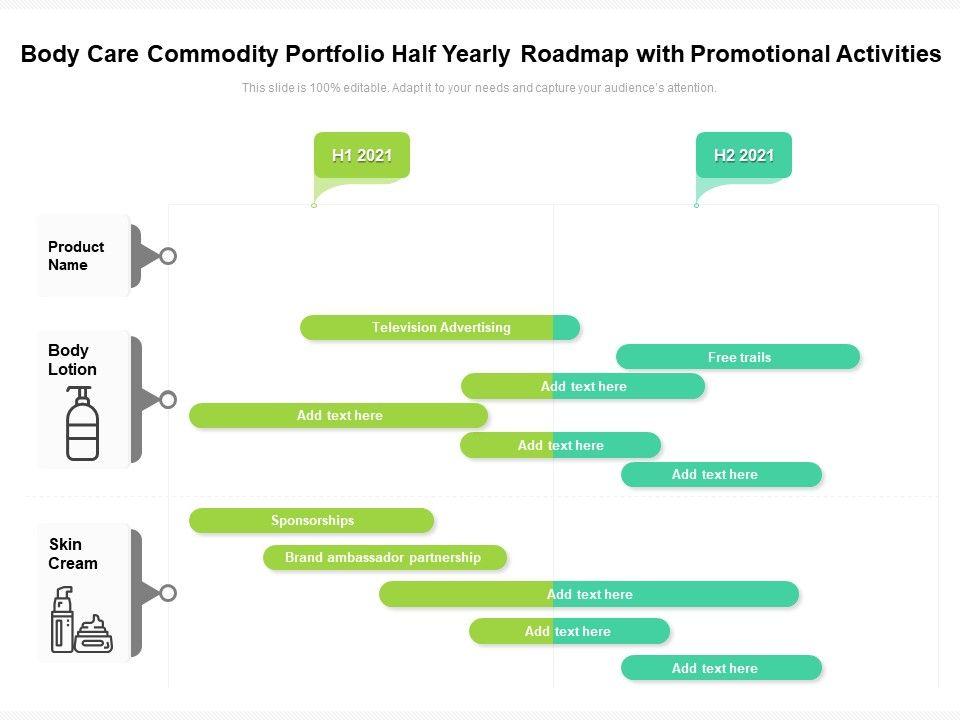Select the H1 2021 callout marker
Screen dimensions: 960x720
tap(362, 155)
